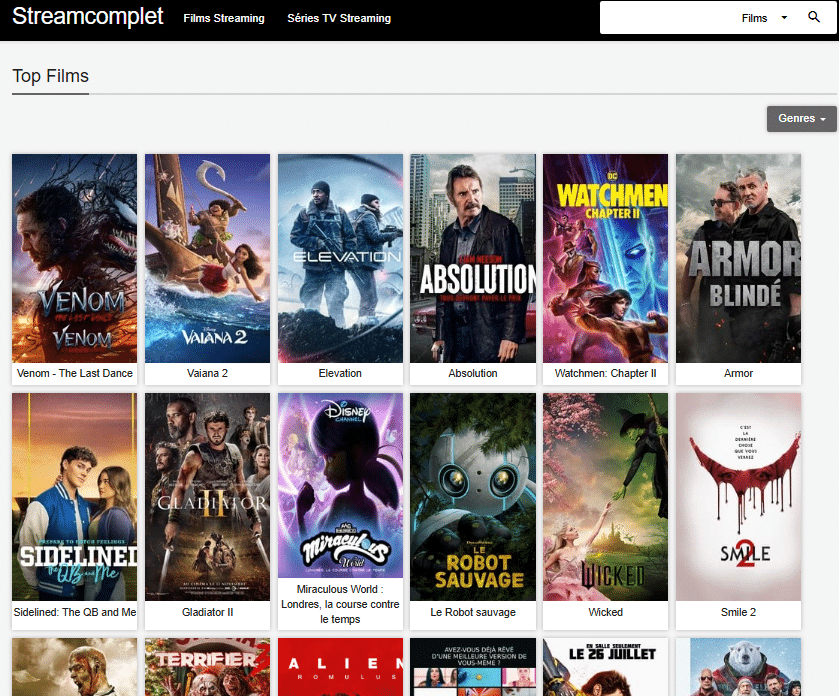The height and width of the screenshot is (696, 839).
Task: Select the Alien Romulus poster
Action: click(x=340, y=667)
